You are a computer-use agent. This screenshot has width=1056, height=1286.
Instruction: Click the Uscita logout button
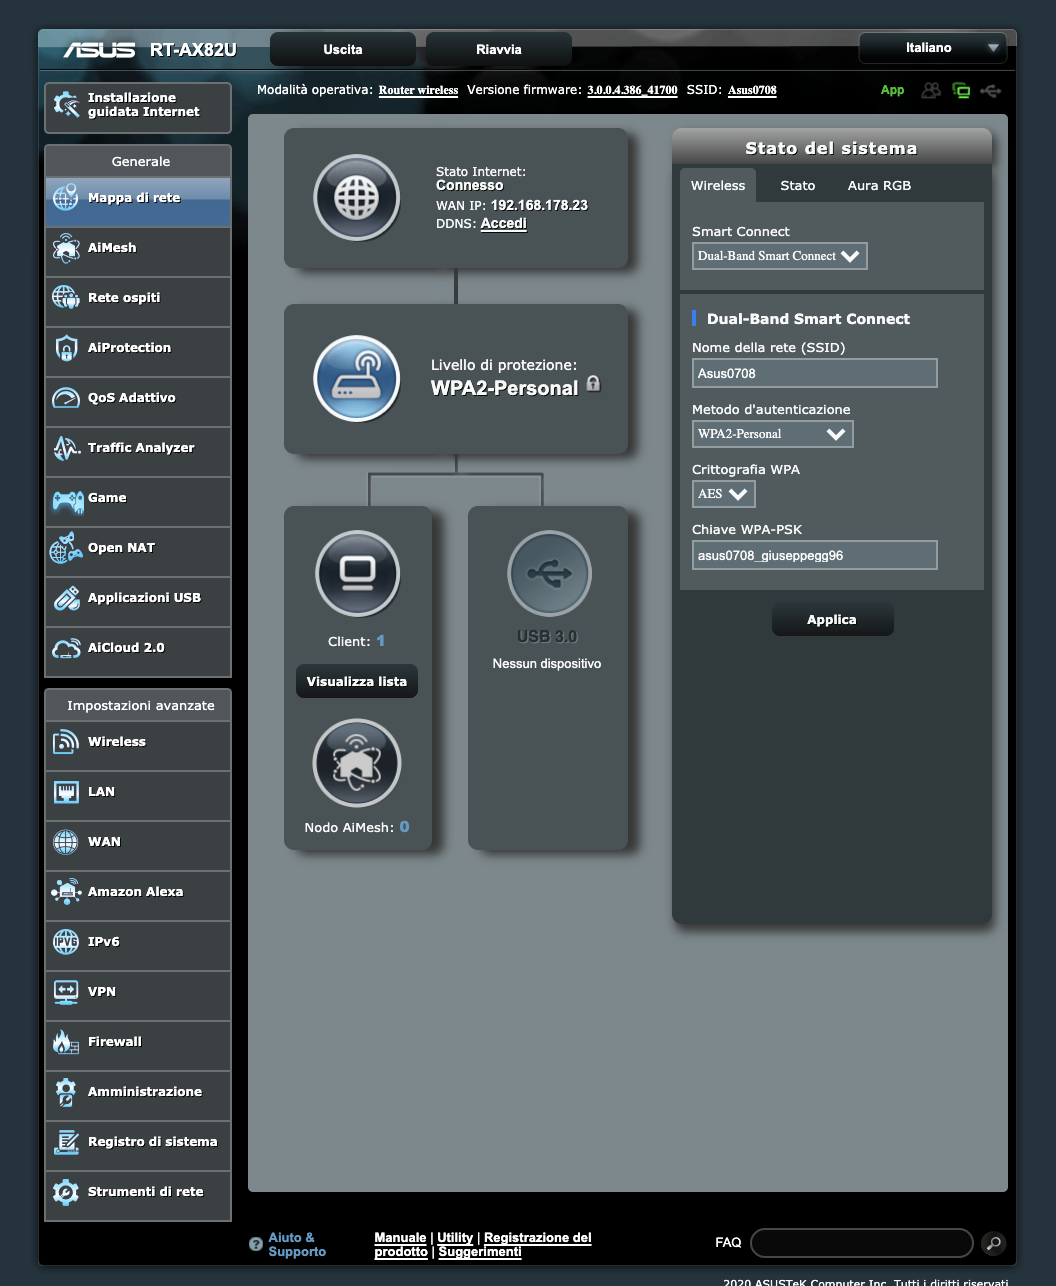click(343, 49)
